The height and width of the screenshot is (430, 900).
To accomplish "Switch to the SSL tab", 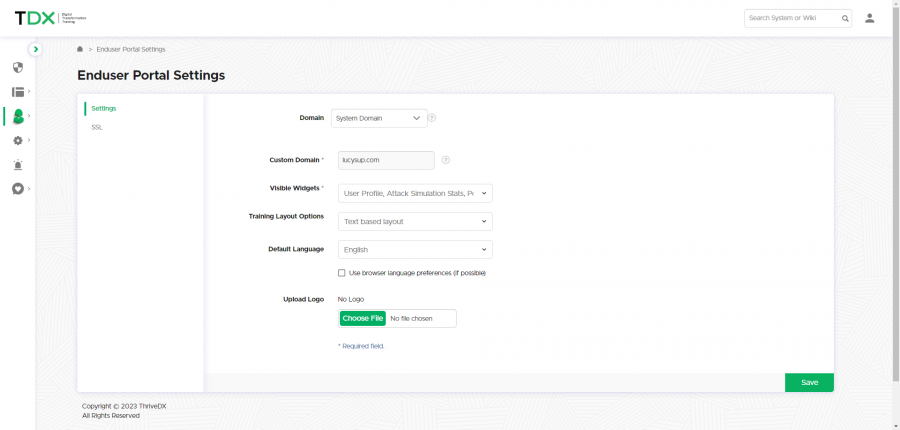I will click(97, 127).
